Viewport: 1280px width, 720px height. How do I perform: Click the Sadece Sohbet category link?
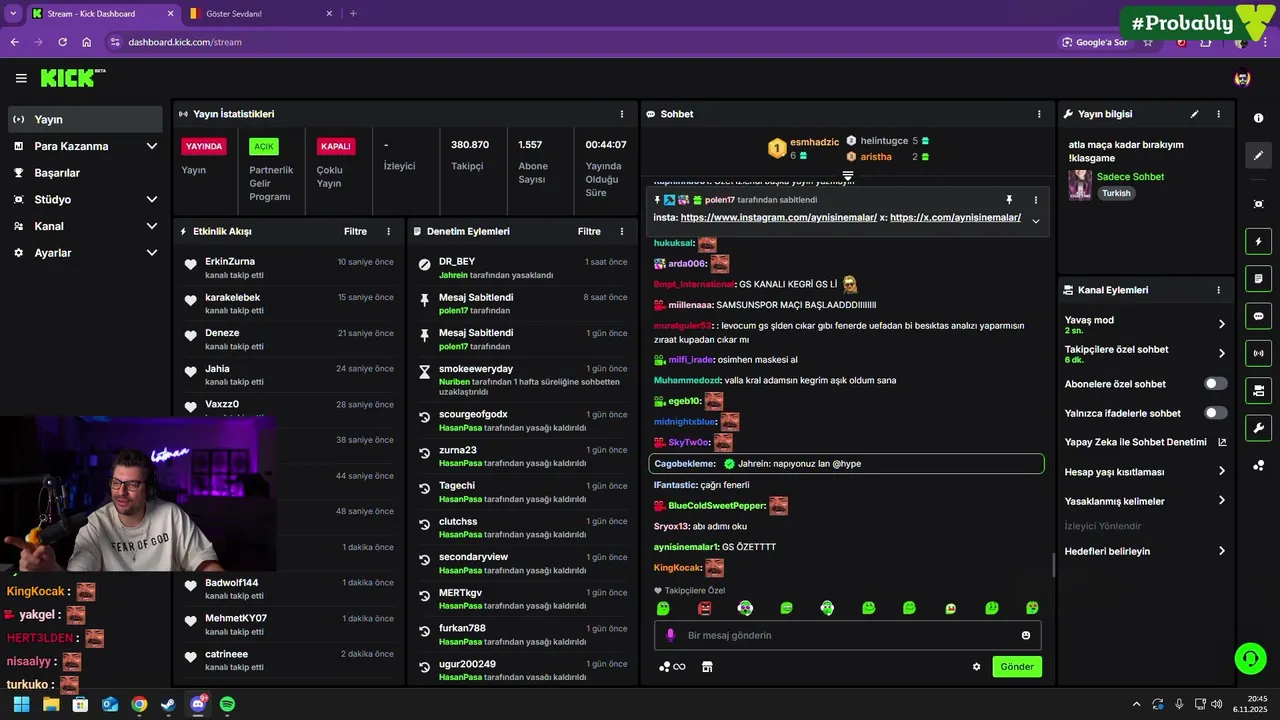(x=1130, y=177)
